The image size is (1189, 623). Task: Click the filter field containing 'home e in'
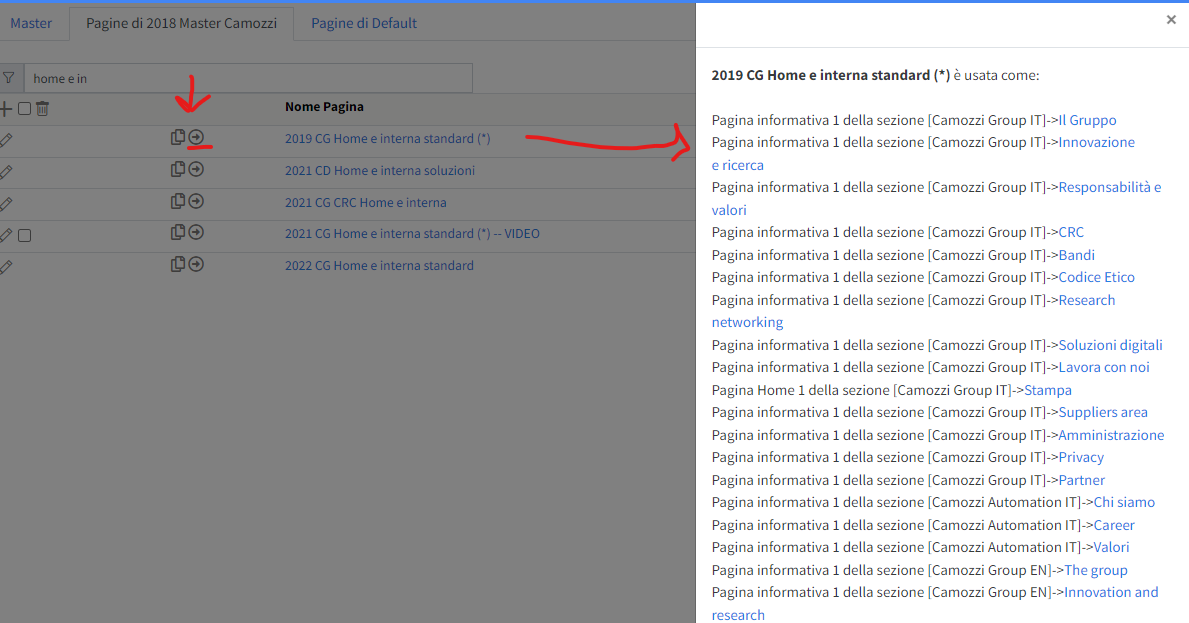point(248,78)
